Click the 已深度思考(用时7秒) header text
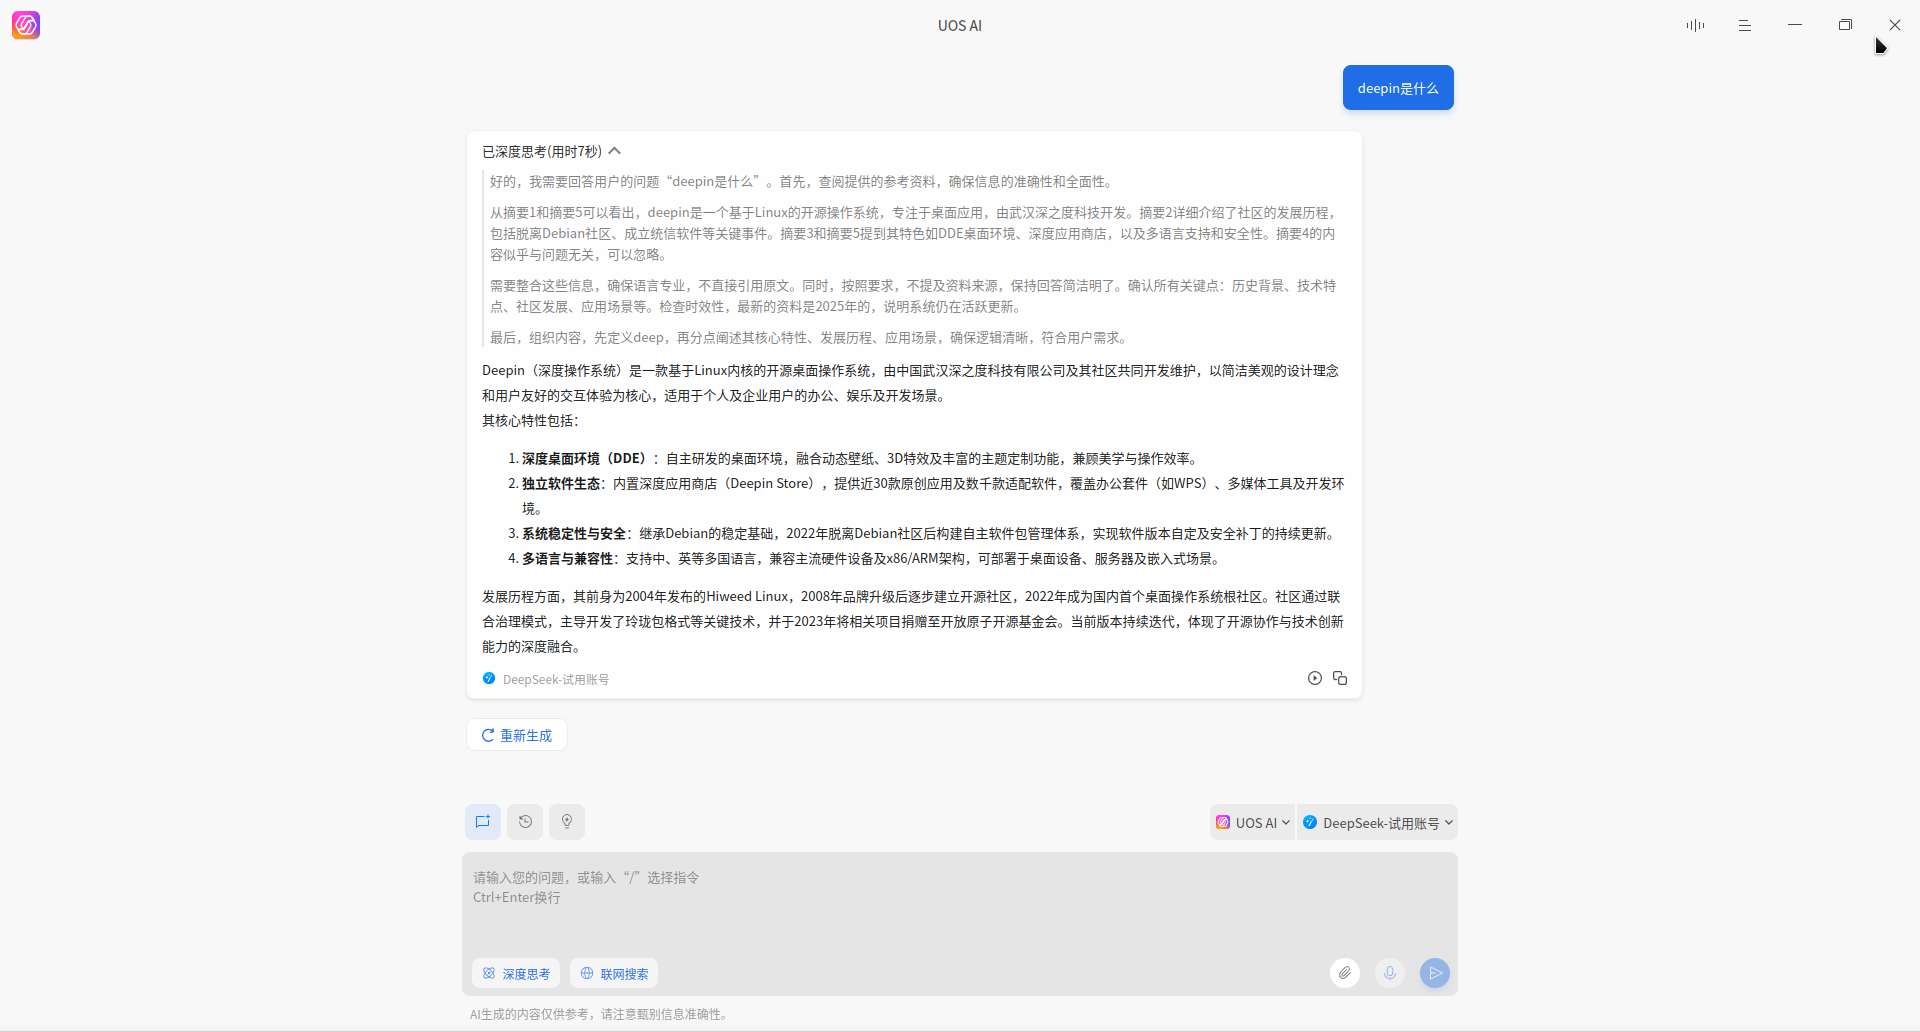The image size is (1920, 1032). (x=542, y=152)
